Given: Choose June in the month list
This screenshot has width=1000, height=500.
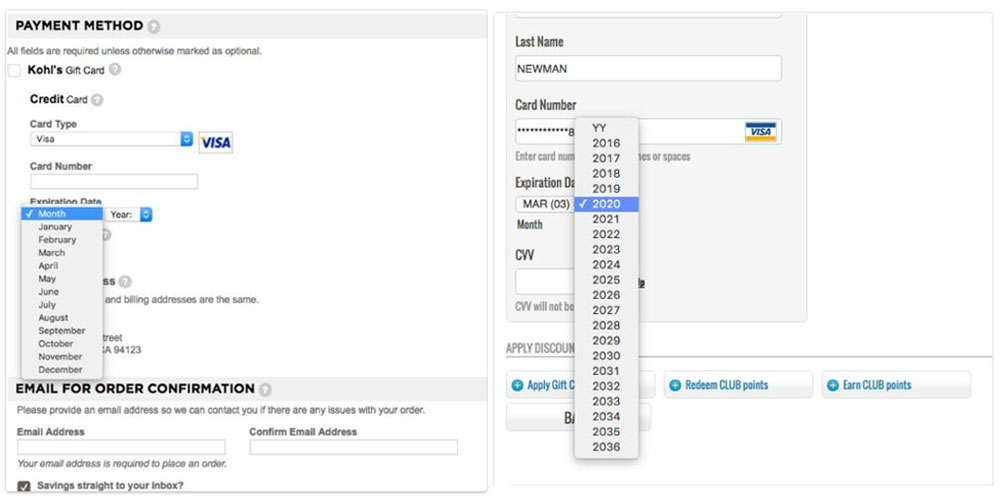Looking at the screenshot, I should (x=62, y=291).
